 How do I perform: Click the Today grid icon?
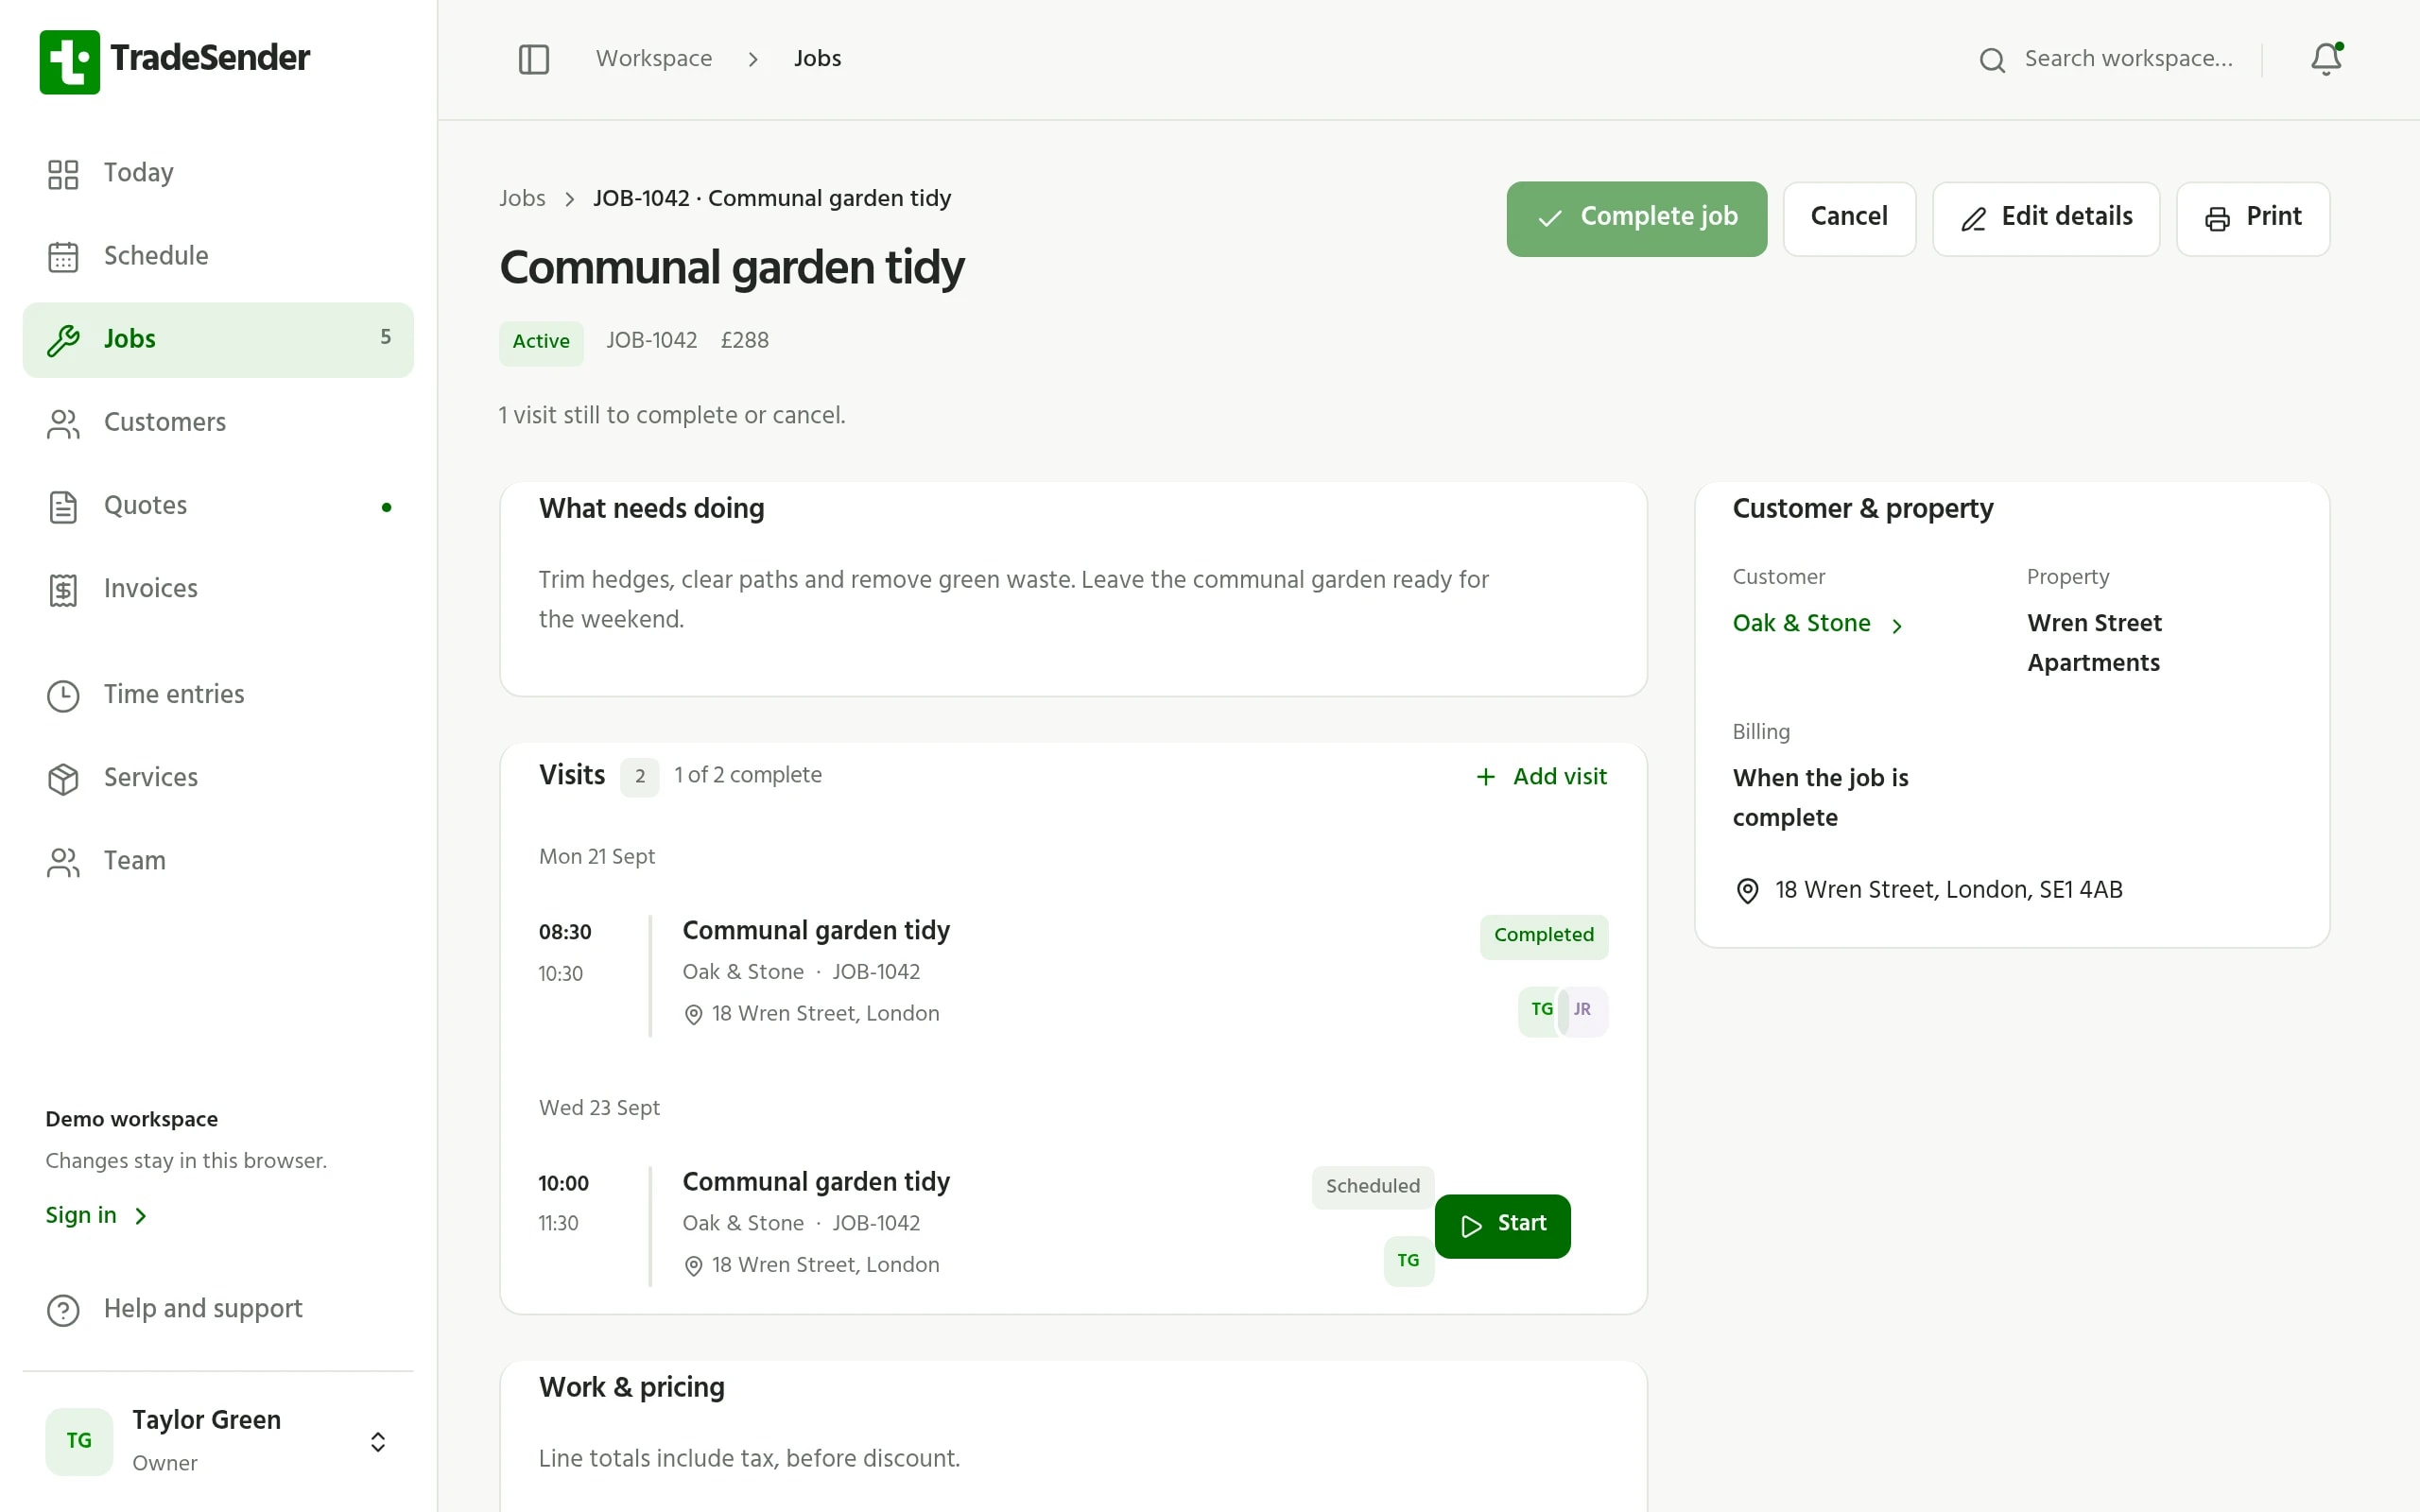[63, 174]
